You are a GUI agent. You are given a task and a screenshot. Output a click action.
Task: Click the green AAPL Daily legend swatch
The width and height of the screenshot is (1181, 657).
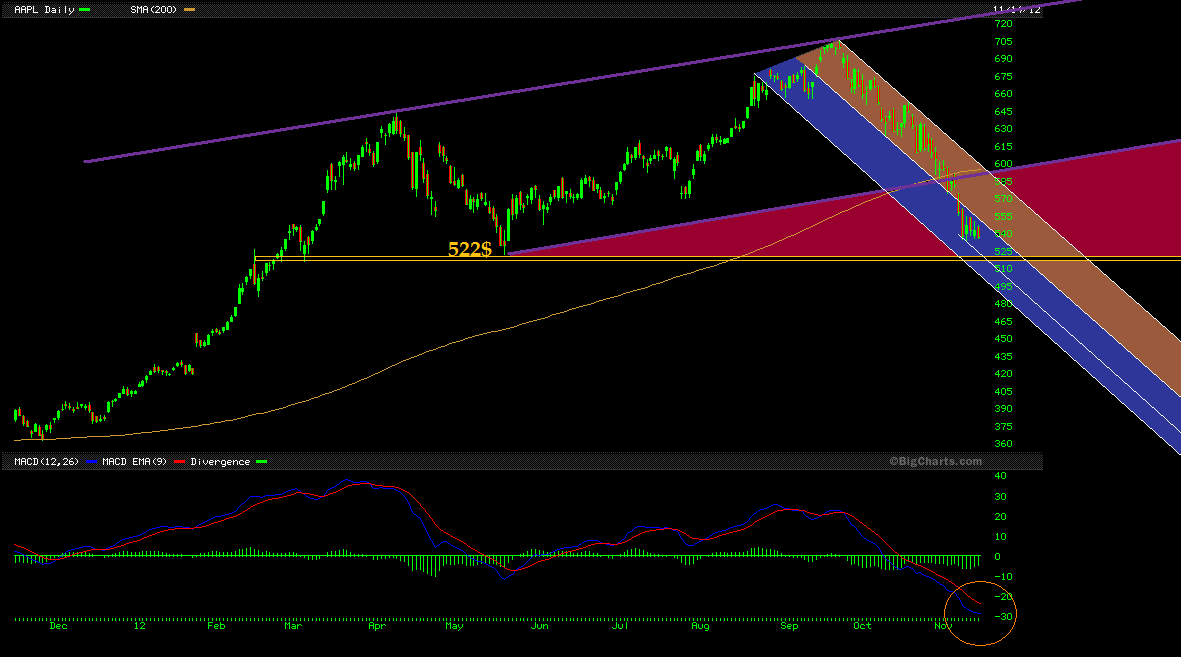pos(84,10)
